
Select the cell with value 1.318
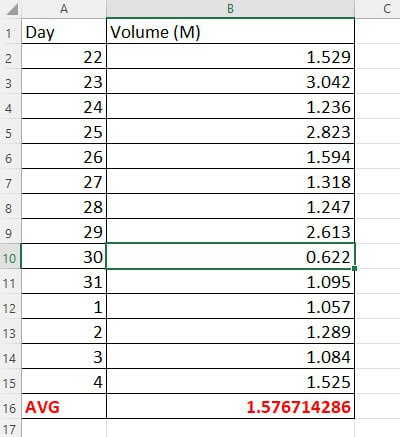[x=230, y=181]
